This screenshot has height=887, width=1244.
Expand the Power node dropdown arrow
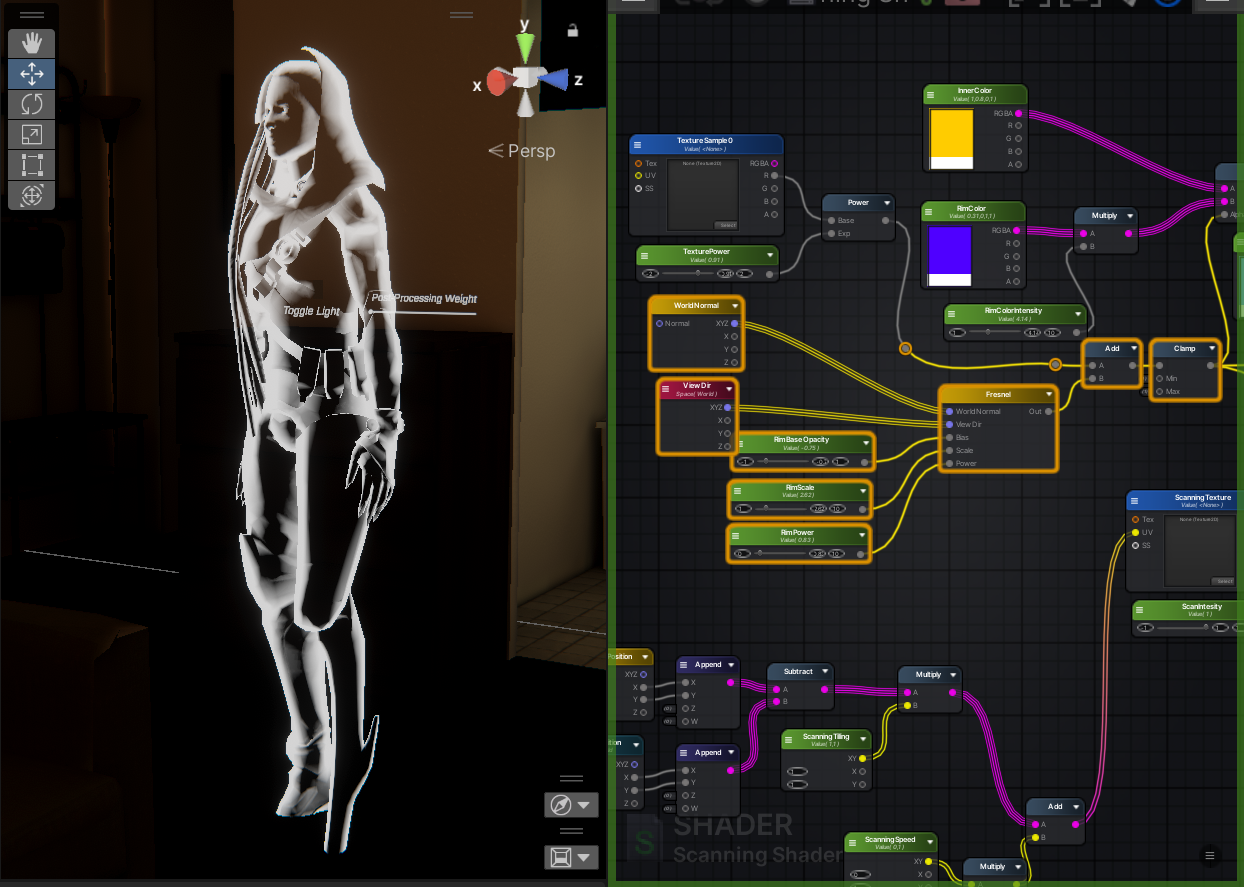click(885, 203)
